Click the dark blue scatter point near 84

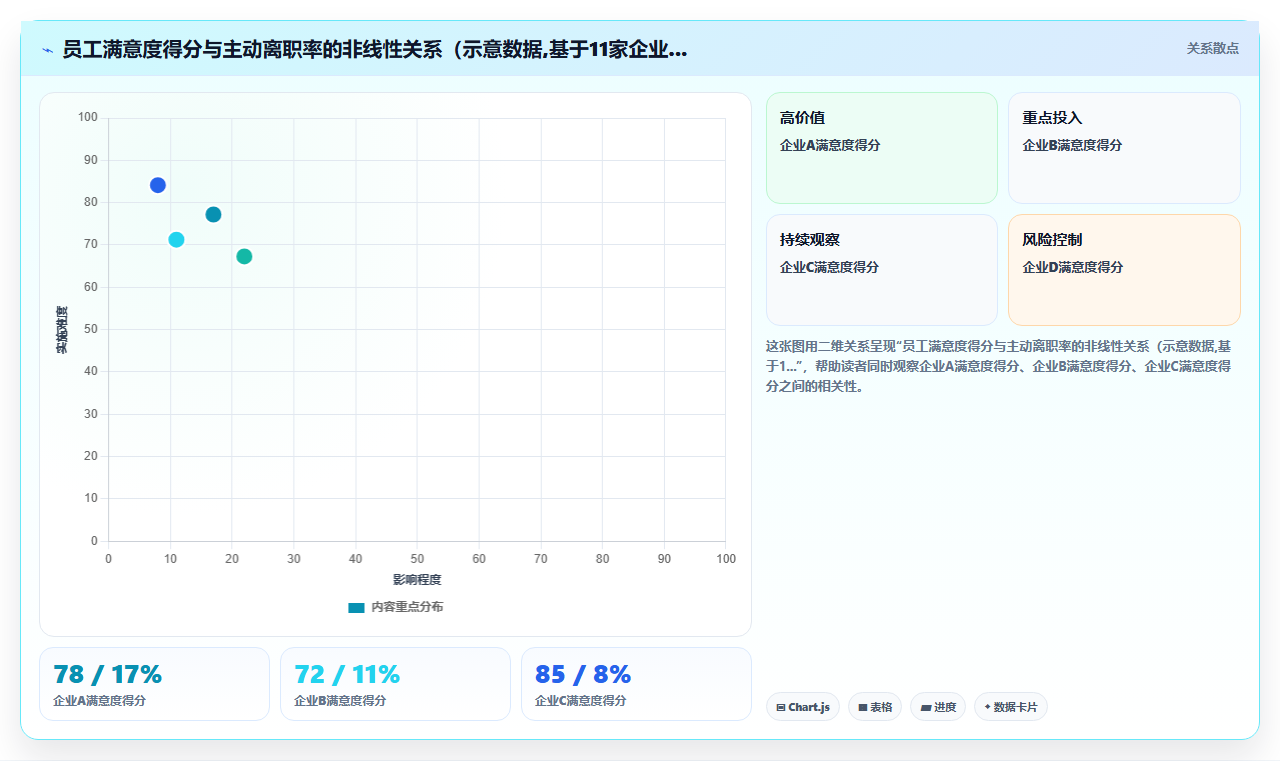tap(158, 185)
